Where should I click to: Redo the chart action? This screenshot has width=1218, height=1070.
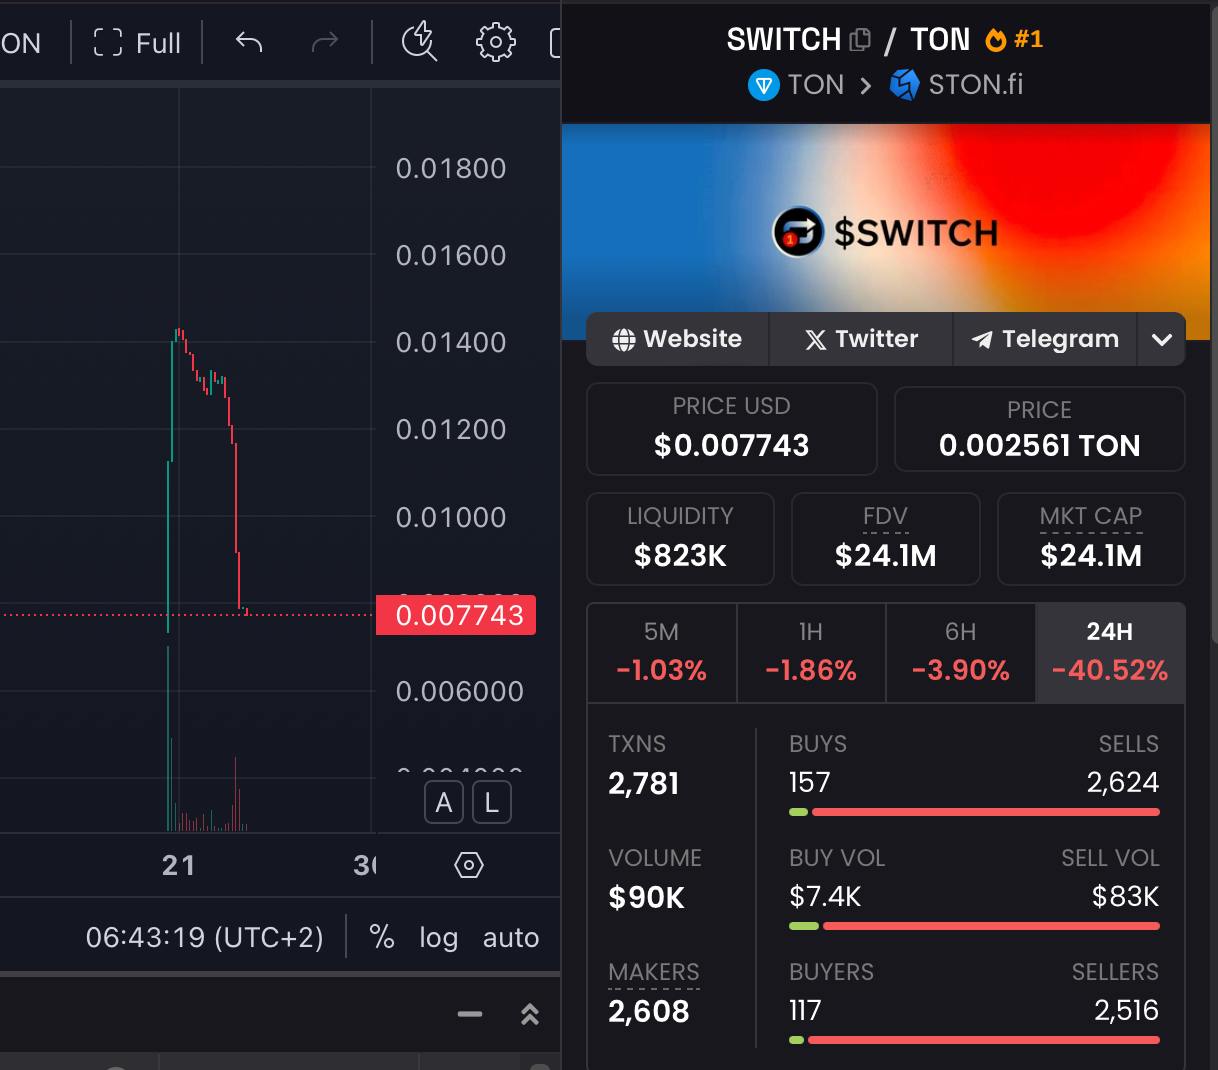point(325,42)
